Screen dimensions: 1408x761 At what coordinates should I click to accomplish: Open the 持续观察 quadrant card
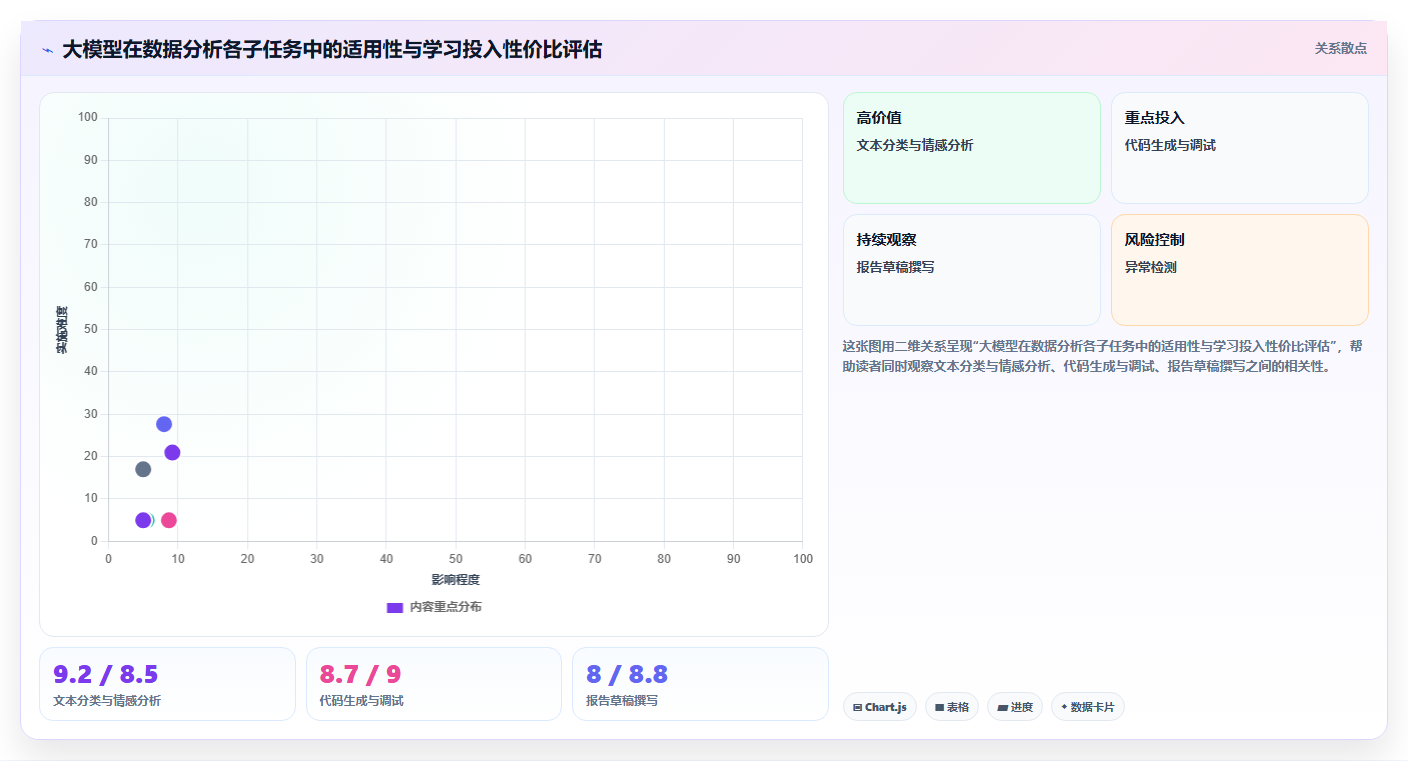coord(972,270)
